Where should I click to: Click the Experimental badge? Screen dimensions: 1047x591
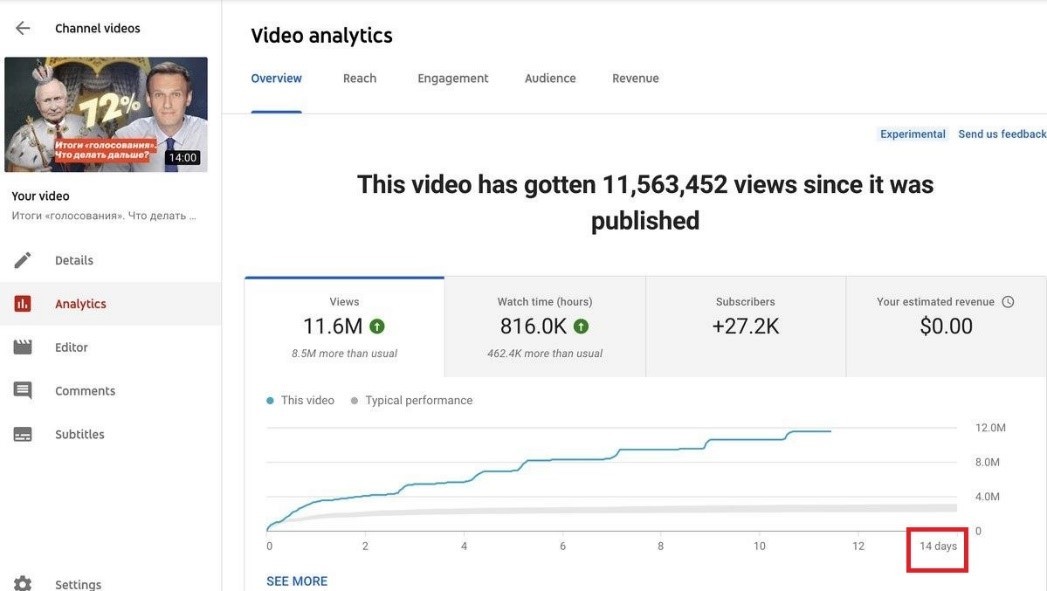tap(912, 134)
